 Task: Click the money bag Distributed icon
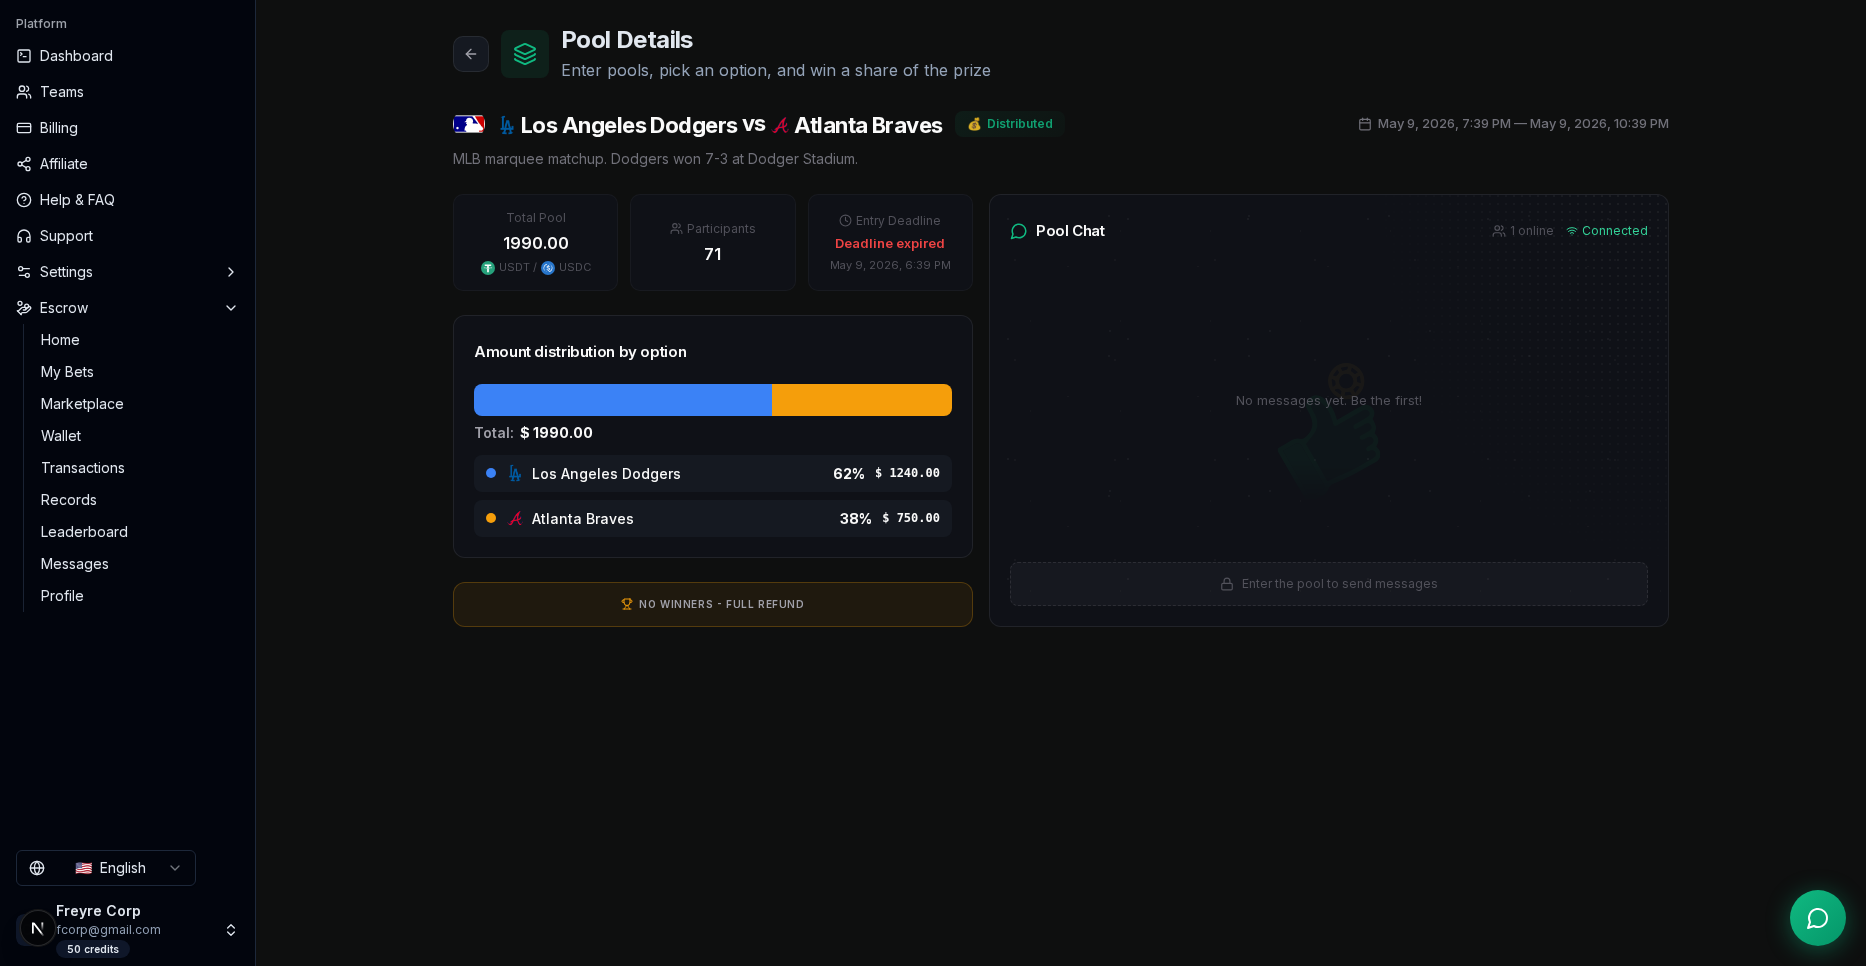[974, 124]
